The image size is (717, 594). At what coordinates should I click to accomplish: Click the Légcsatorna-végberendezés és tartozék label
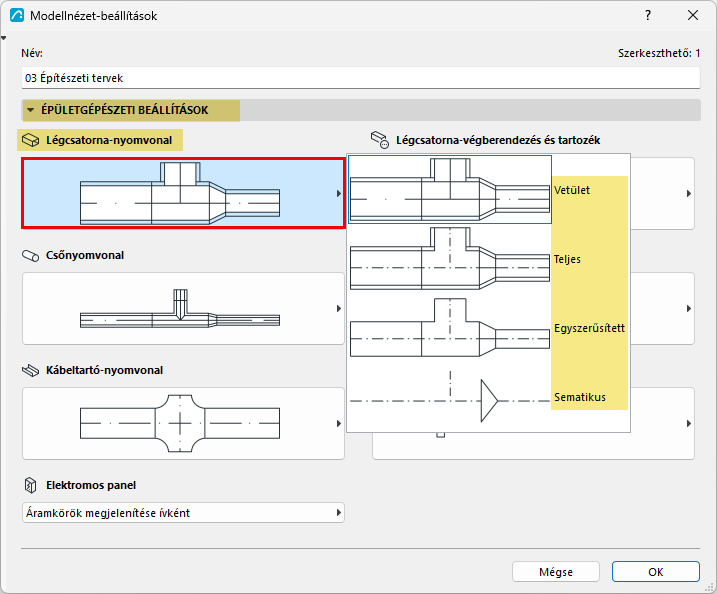tap(498, 140)
